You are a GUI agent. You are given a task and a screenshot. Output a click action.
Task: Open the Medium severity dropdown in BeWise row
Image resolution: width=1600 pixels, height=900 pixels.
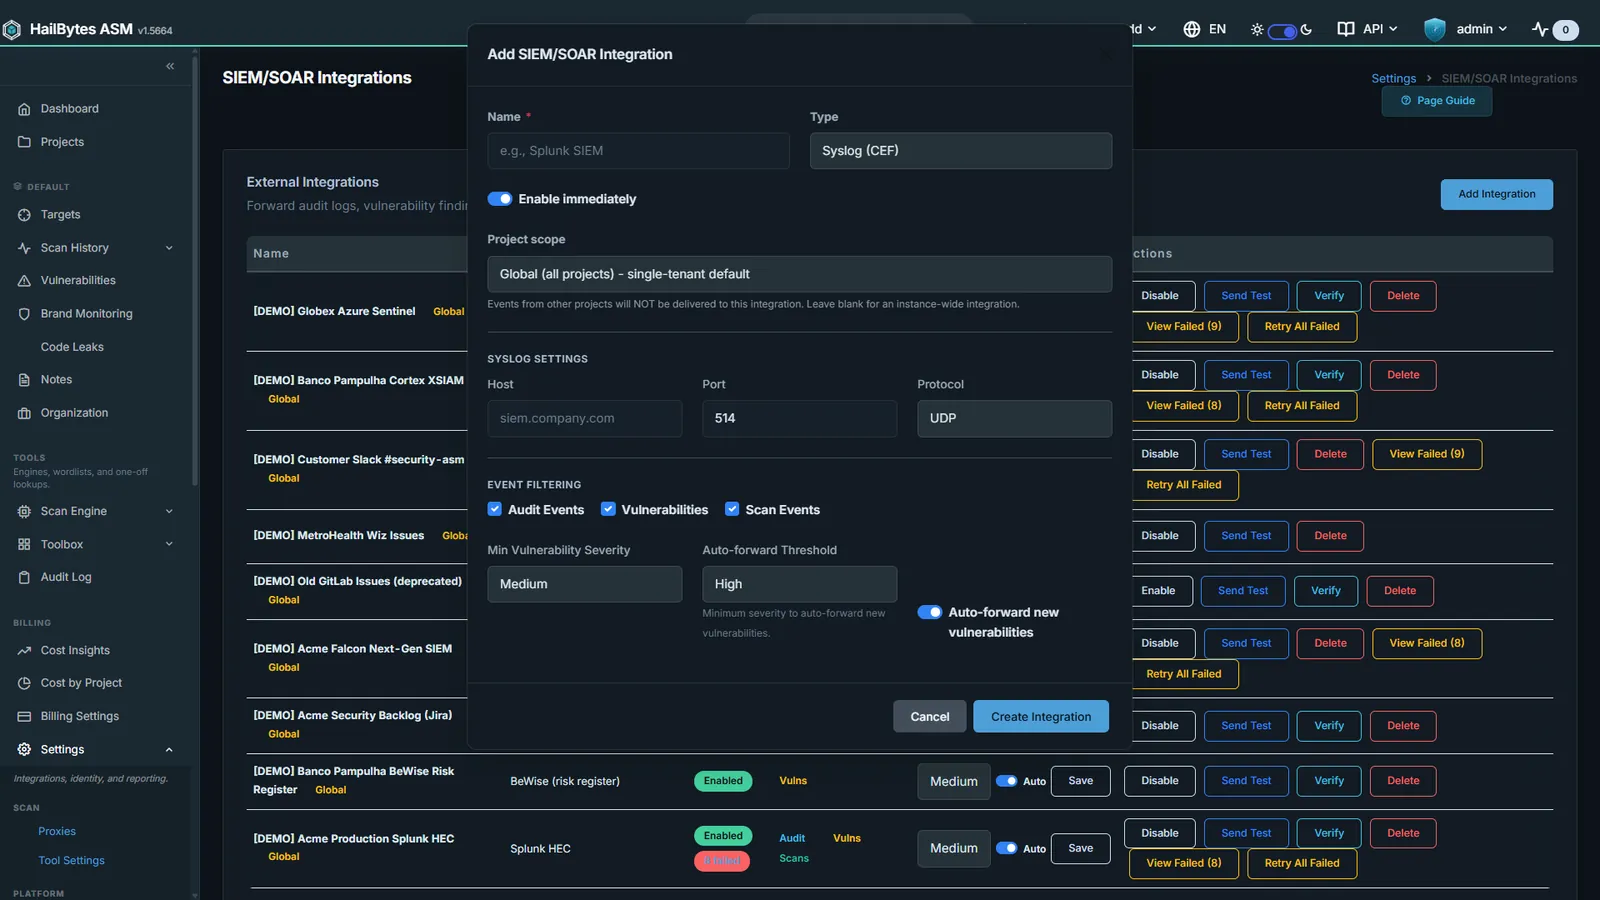coord(954,782)
